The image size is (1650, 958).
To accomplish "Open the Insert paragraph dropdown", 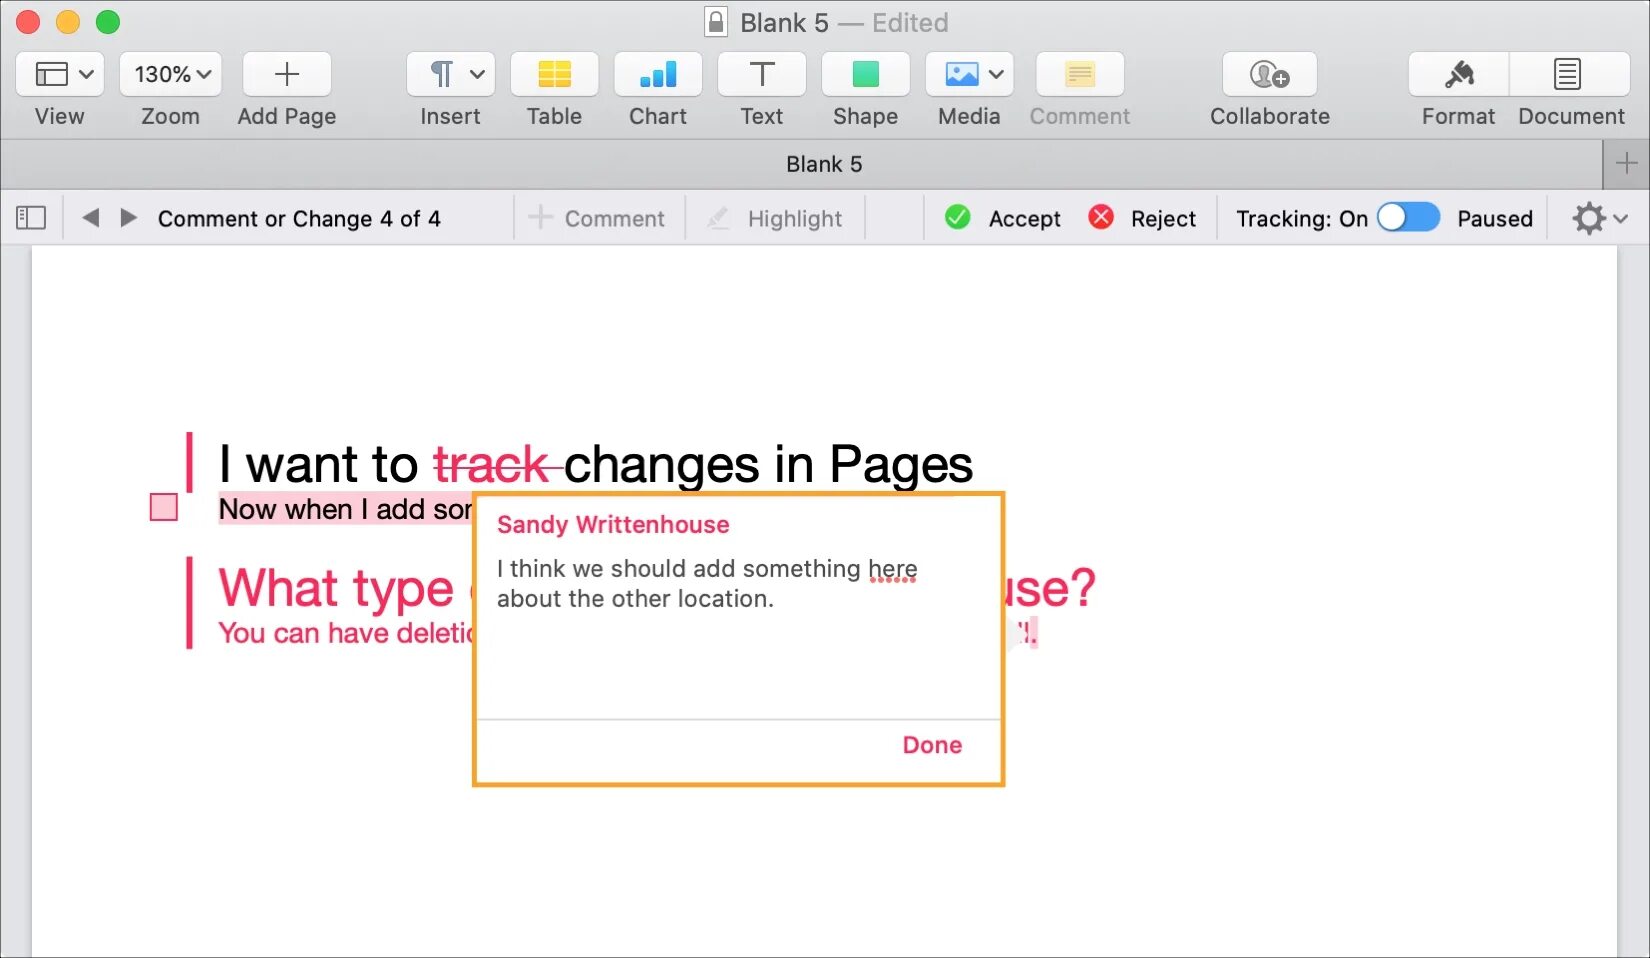I will click(x=451, y=74).
